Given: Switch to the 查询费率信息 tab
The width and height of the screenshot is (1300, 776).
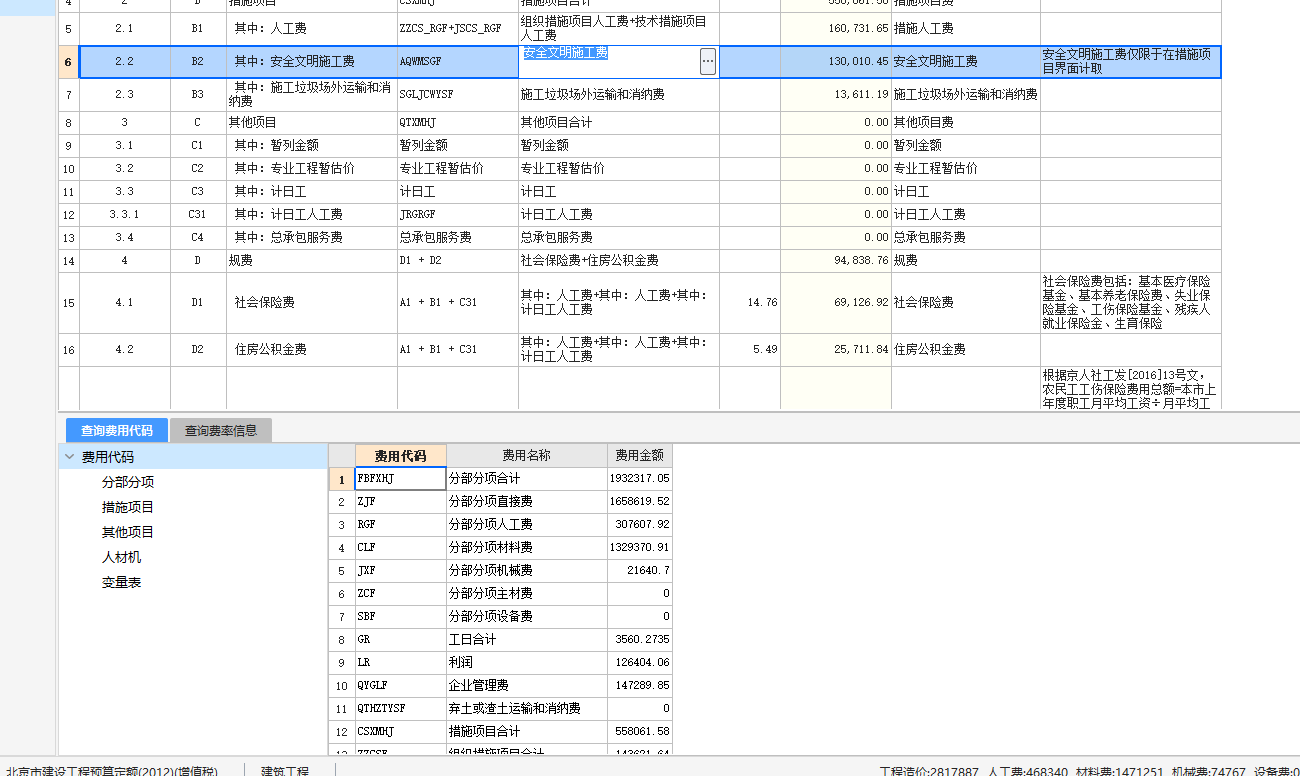Looking at the screenshot, I should tap(220, 430).
